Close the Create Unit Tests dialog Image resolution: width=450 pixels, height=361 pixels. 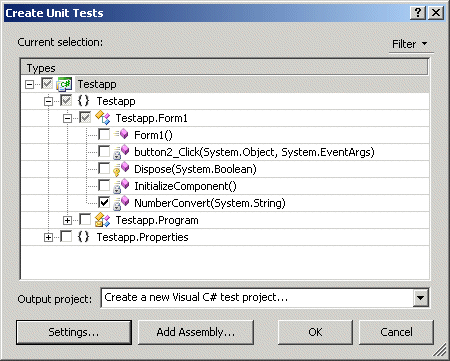(436, 13)
